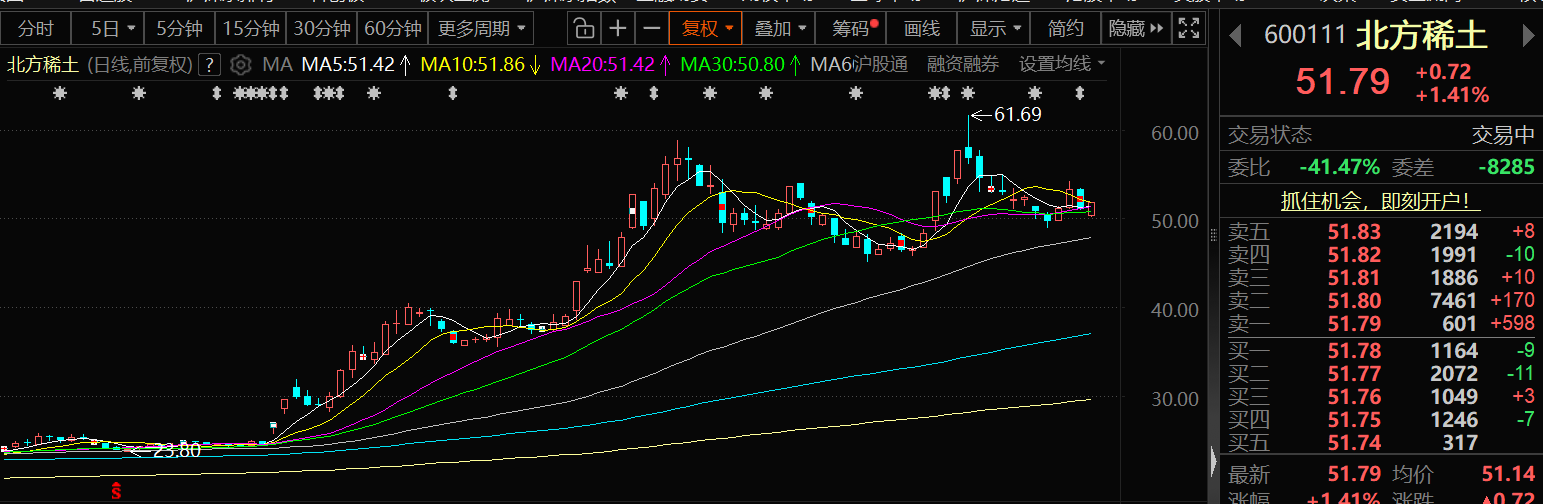This screenshot has width=1543, height=504.
Task: Switch to the 分时 tab
Action: pos(36,28)
